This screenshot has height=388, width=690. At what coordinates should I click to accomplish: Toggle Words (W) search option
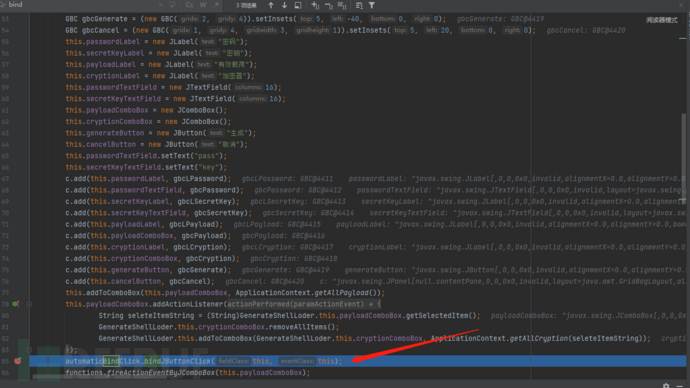click(x=203, y=5)
